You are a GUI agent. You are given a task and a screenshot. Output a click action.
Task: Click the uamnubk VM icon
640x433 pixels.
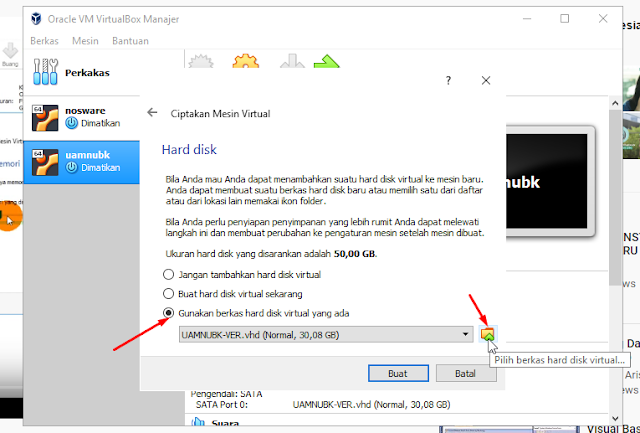tap(45, 162)
